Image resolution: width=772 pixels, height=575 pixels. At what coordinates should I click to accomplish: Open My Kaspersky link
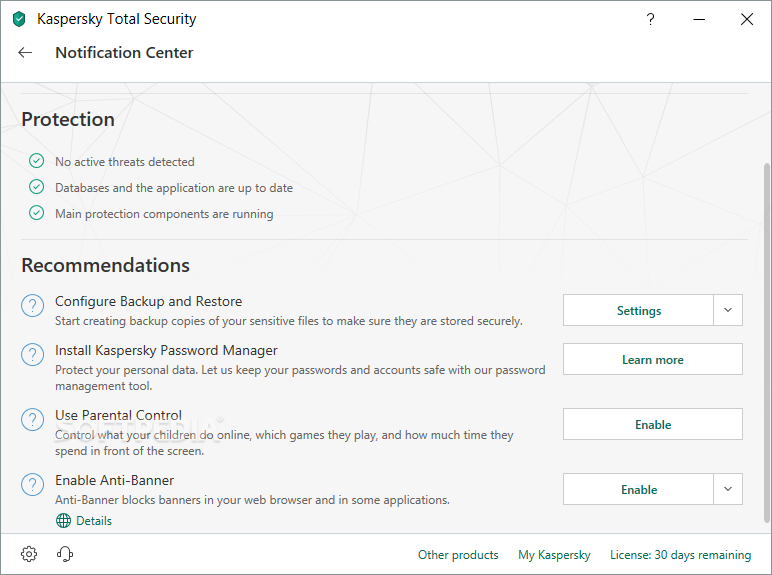tap(554, 555)
